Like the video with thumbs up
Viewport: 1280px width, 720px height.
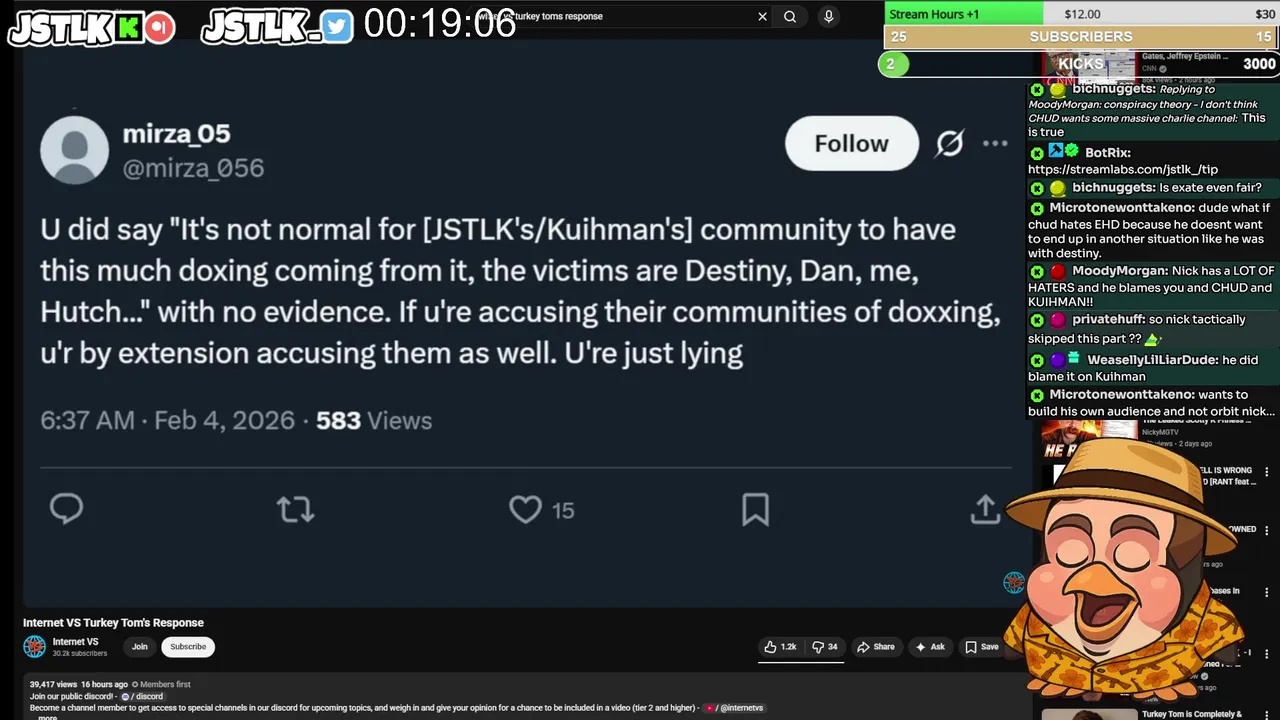780,647
